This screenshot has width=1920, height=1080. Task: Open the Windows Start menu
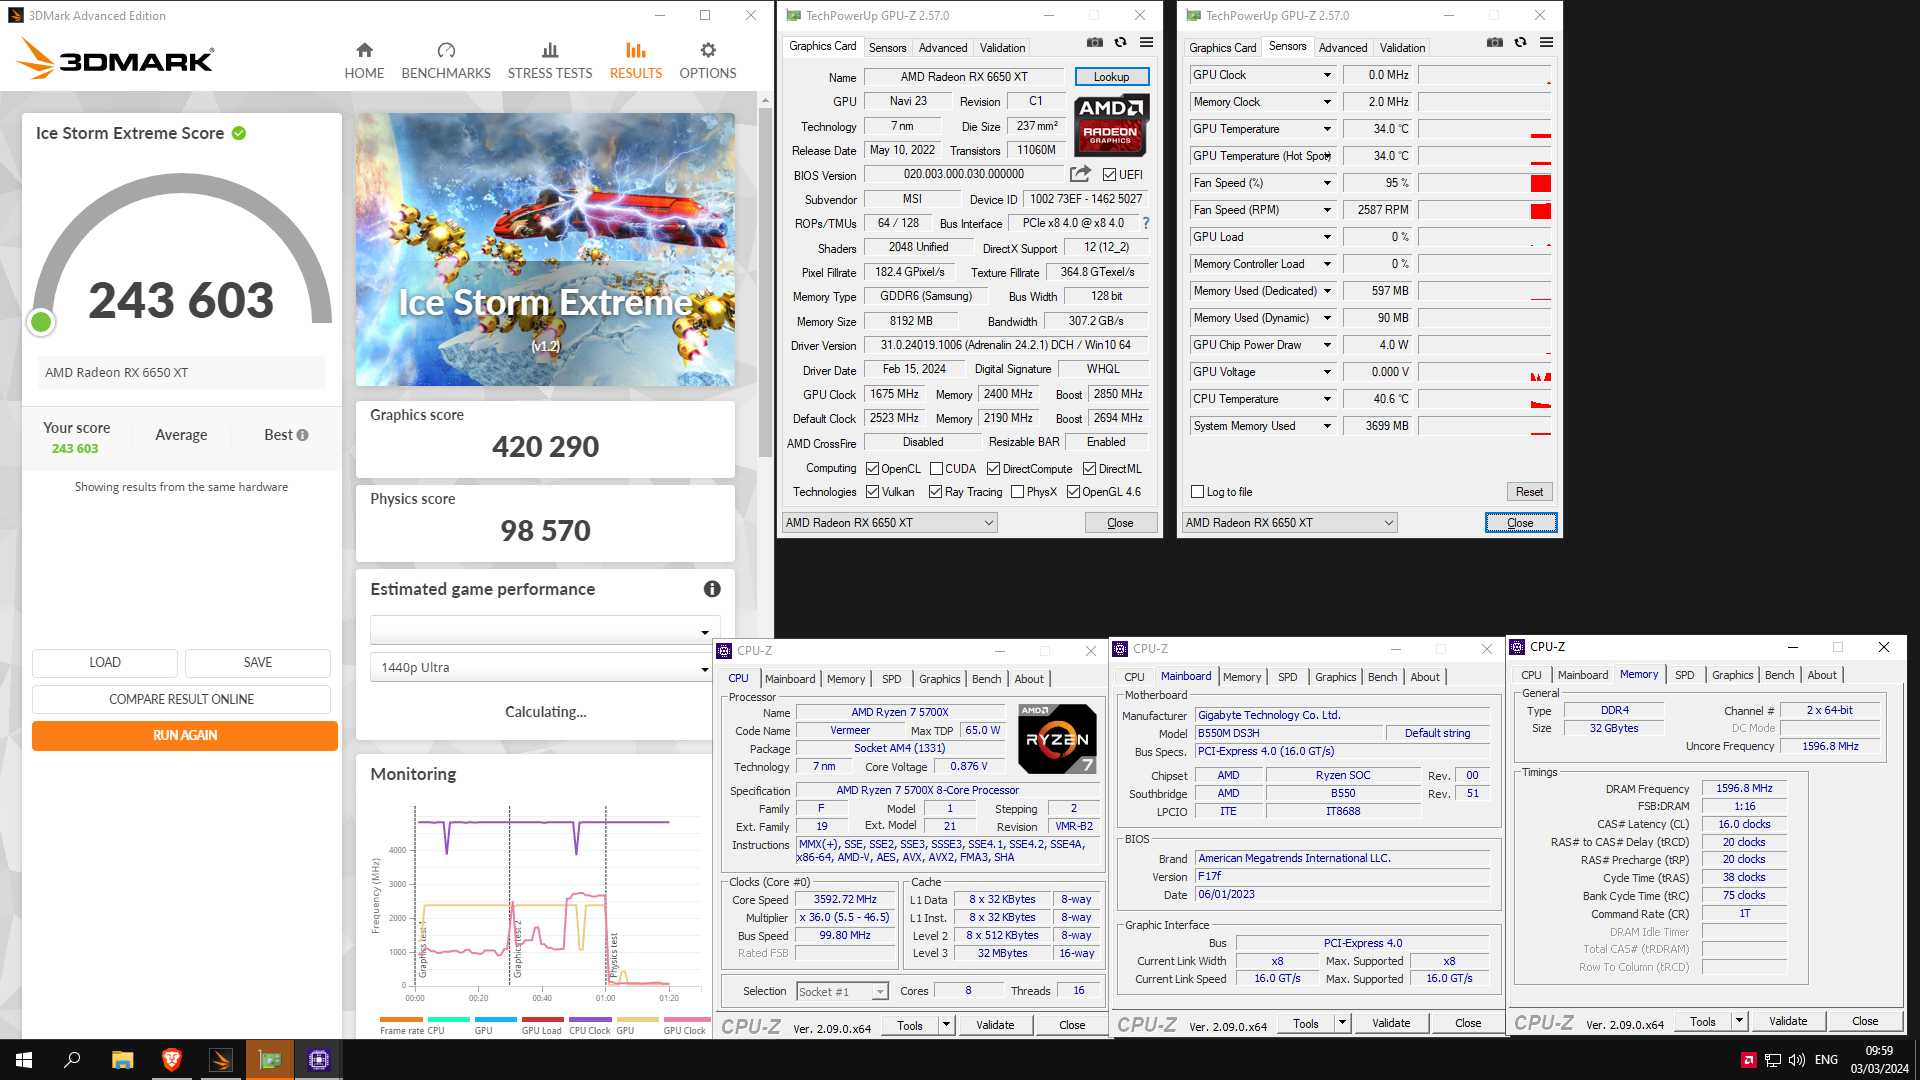(x=24, y=1060)
